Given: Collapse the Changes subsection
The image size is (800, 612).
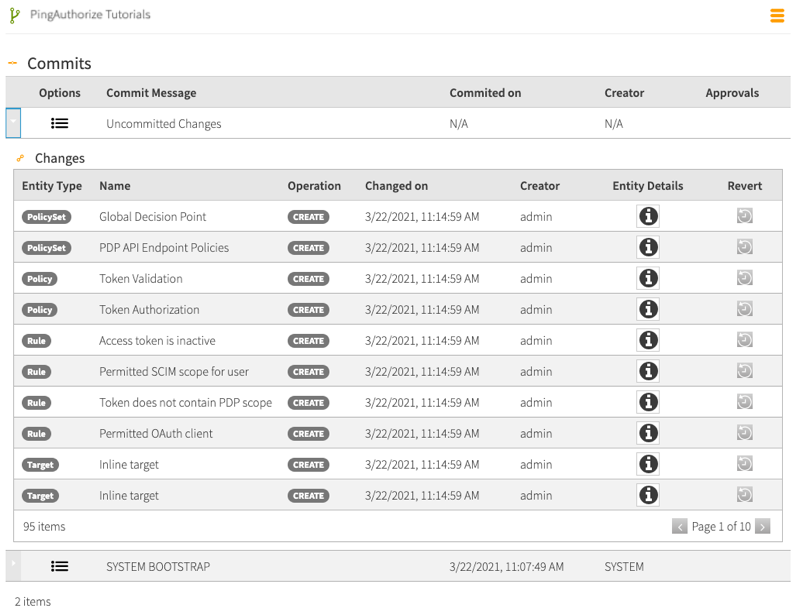Looking at the screenshot, I should (x=20, y=158).
